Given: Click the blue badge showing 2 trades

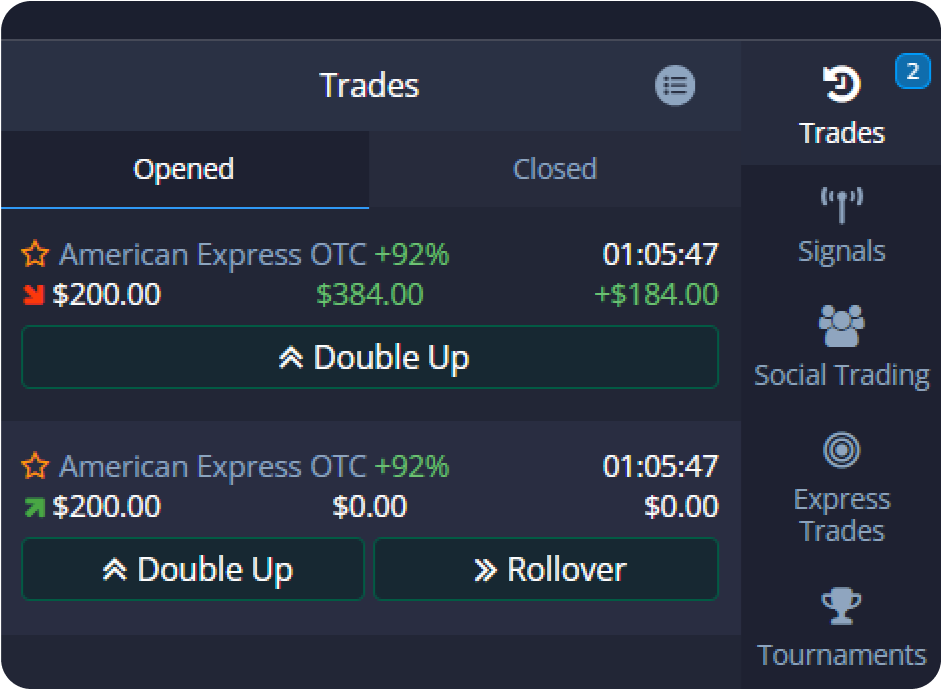Looking at the screenshot, I should point(912,73).
